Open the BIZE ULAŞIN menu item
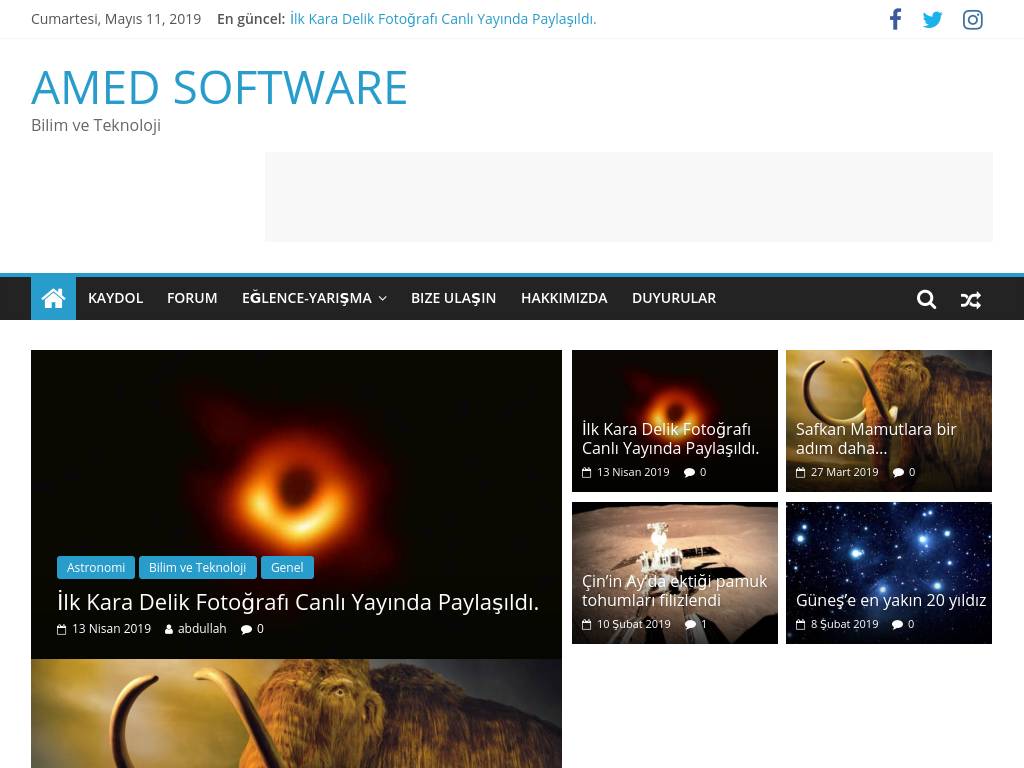 click(x=453, y=298)
